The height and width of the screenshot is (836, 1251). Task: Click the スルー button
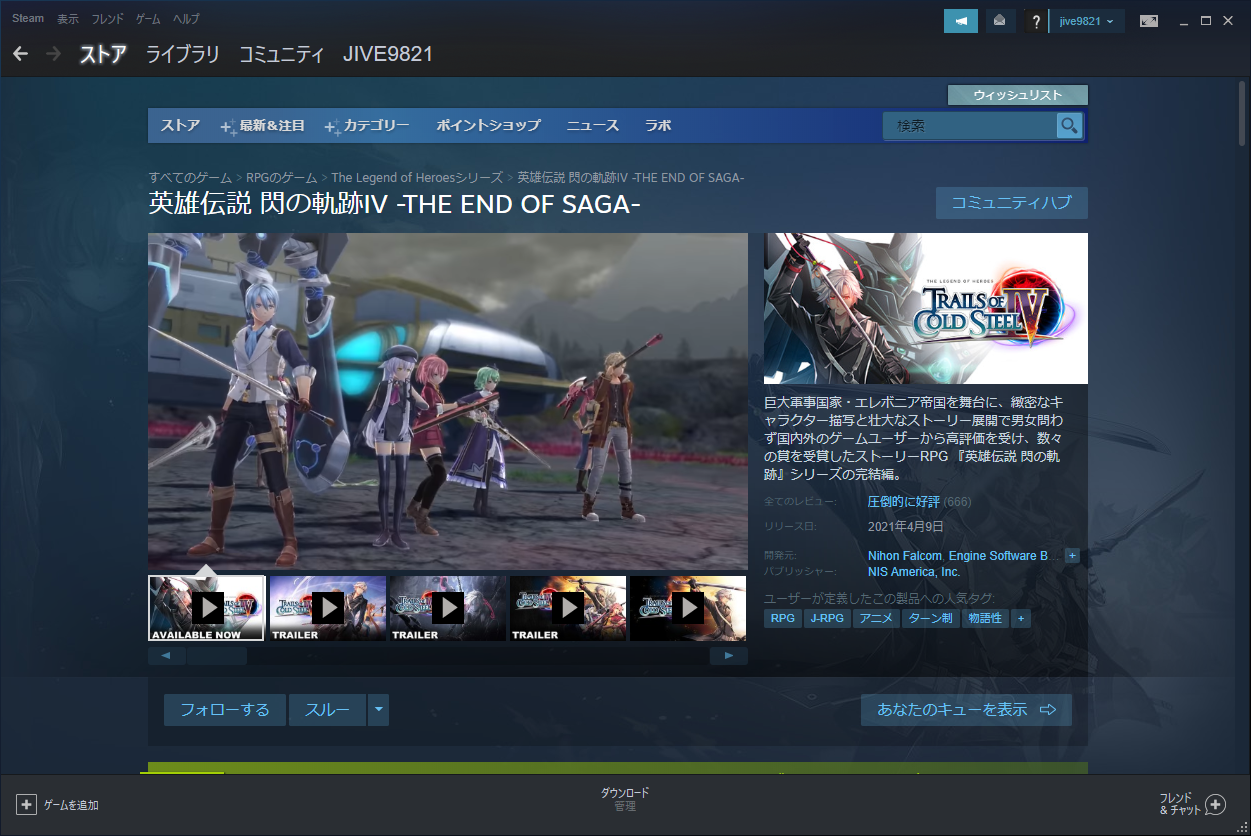[x=328, y=710]
